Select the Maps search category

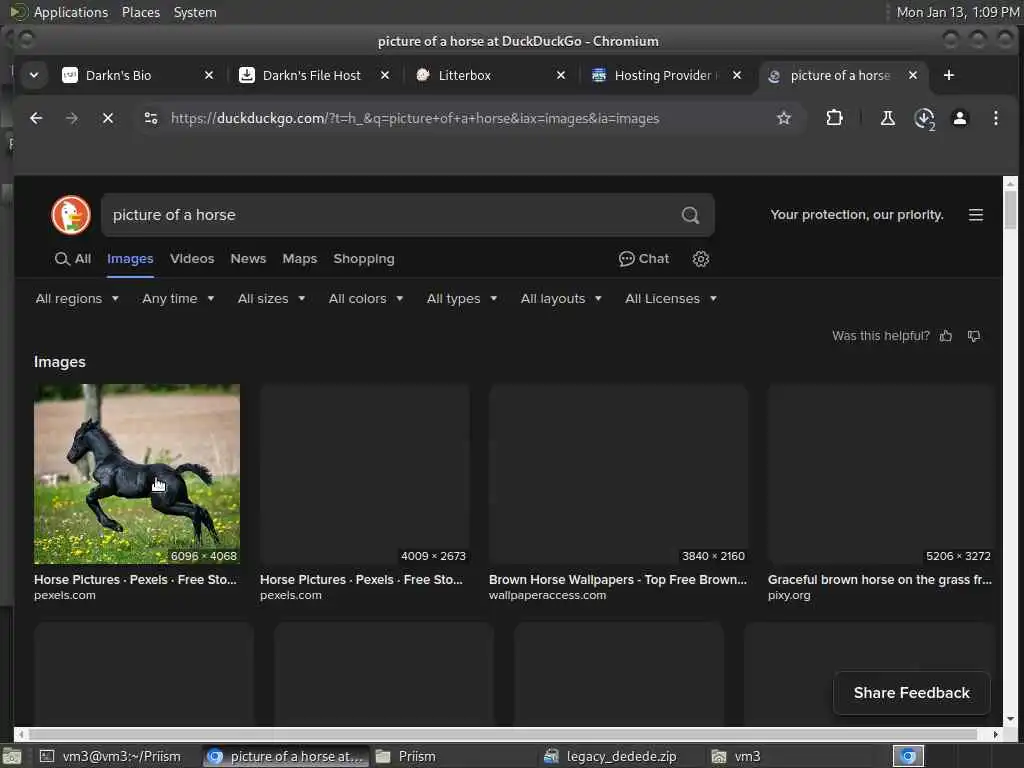(x=300, y=259)
